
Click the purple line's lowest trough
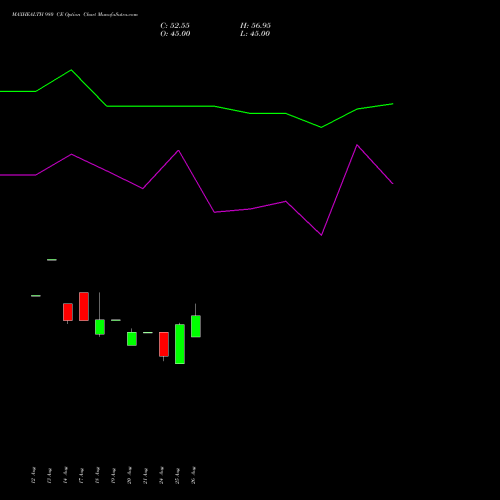point(321,235)
